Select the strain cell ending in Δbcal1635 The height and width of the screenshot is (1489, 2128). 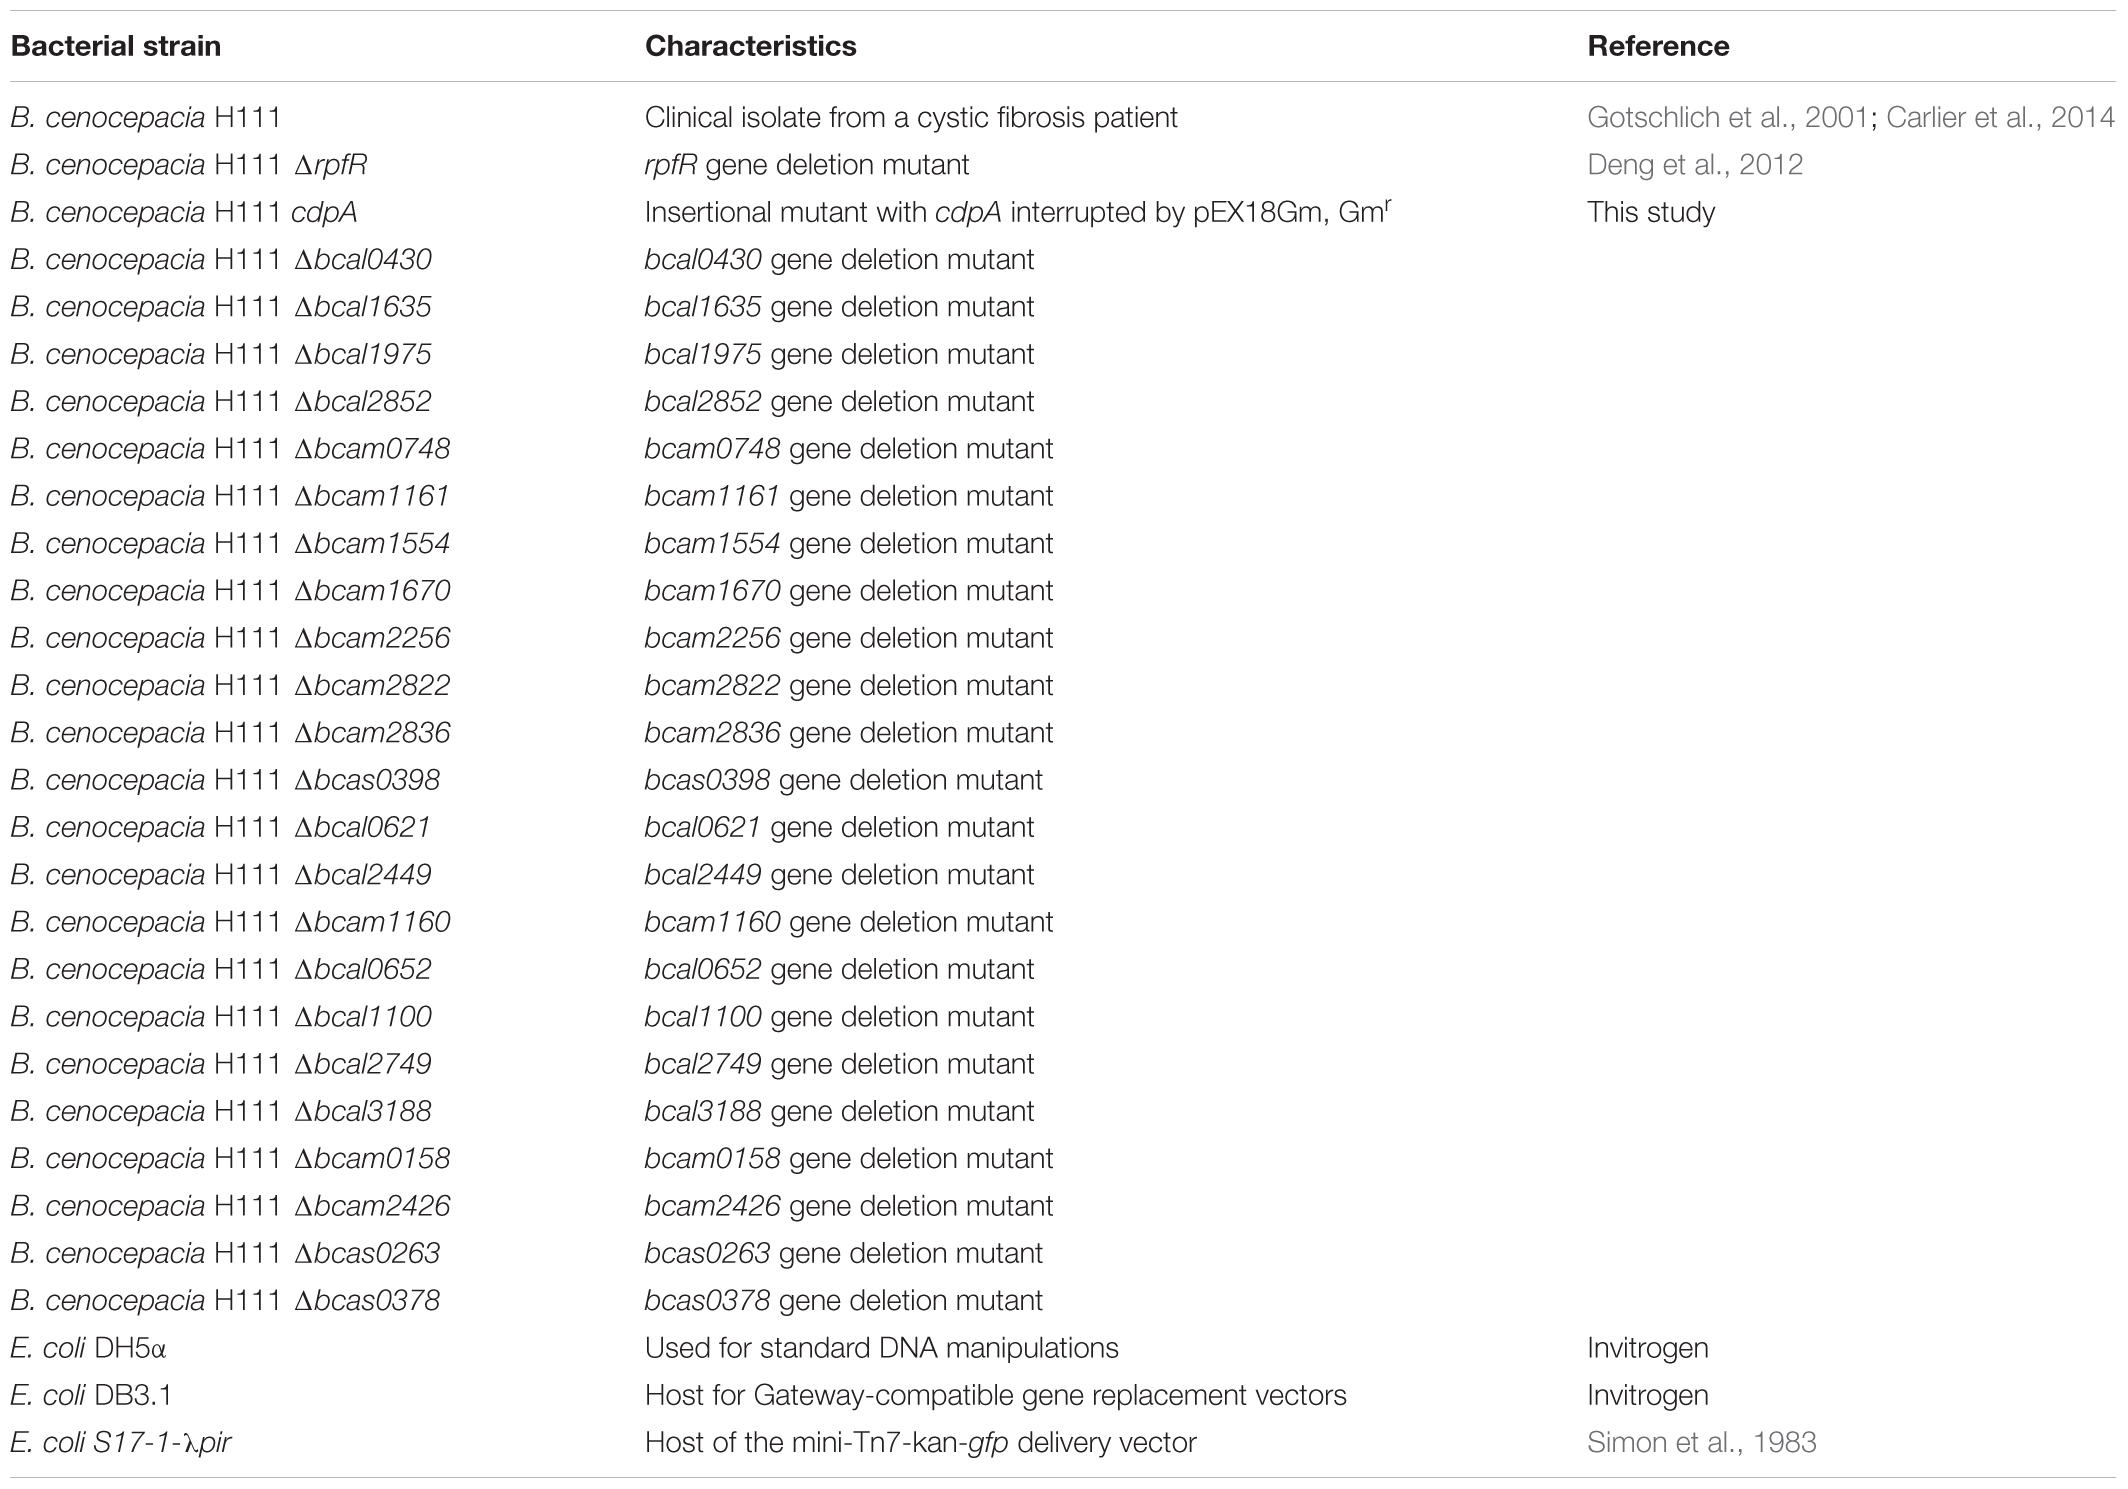pyautogui.click(x=221, y=306)
